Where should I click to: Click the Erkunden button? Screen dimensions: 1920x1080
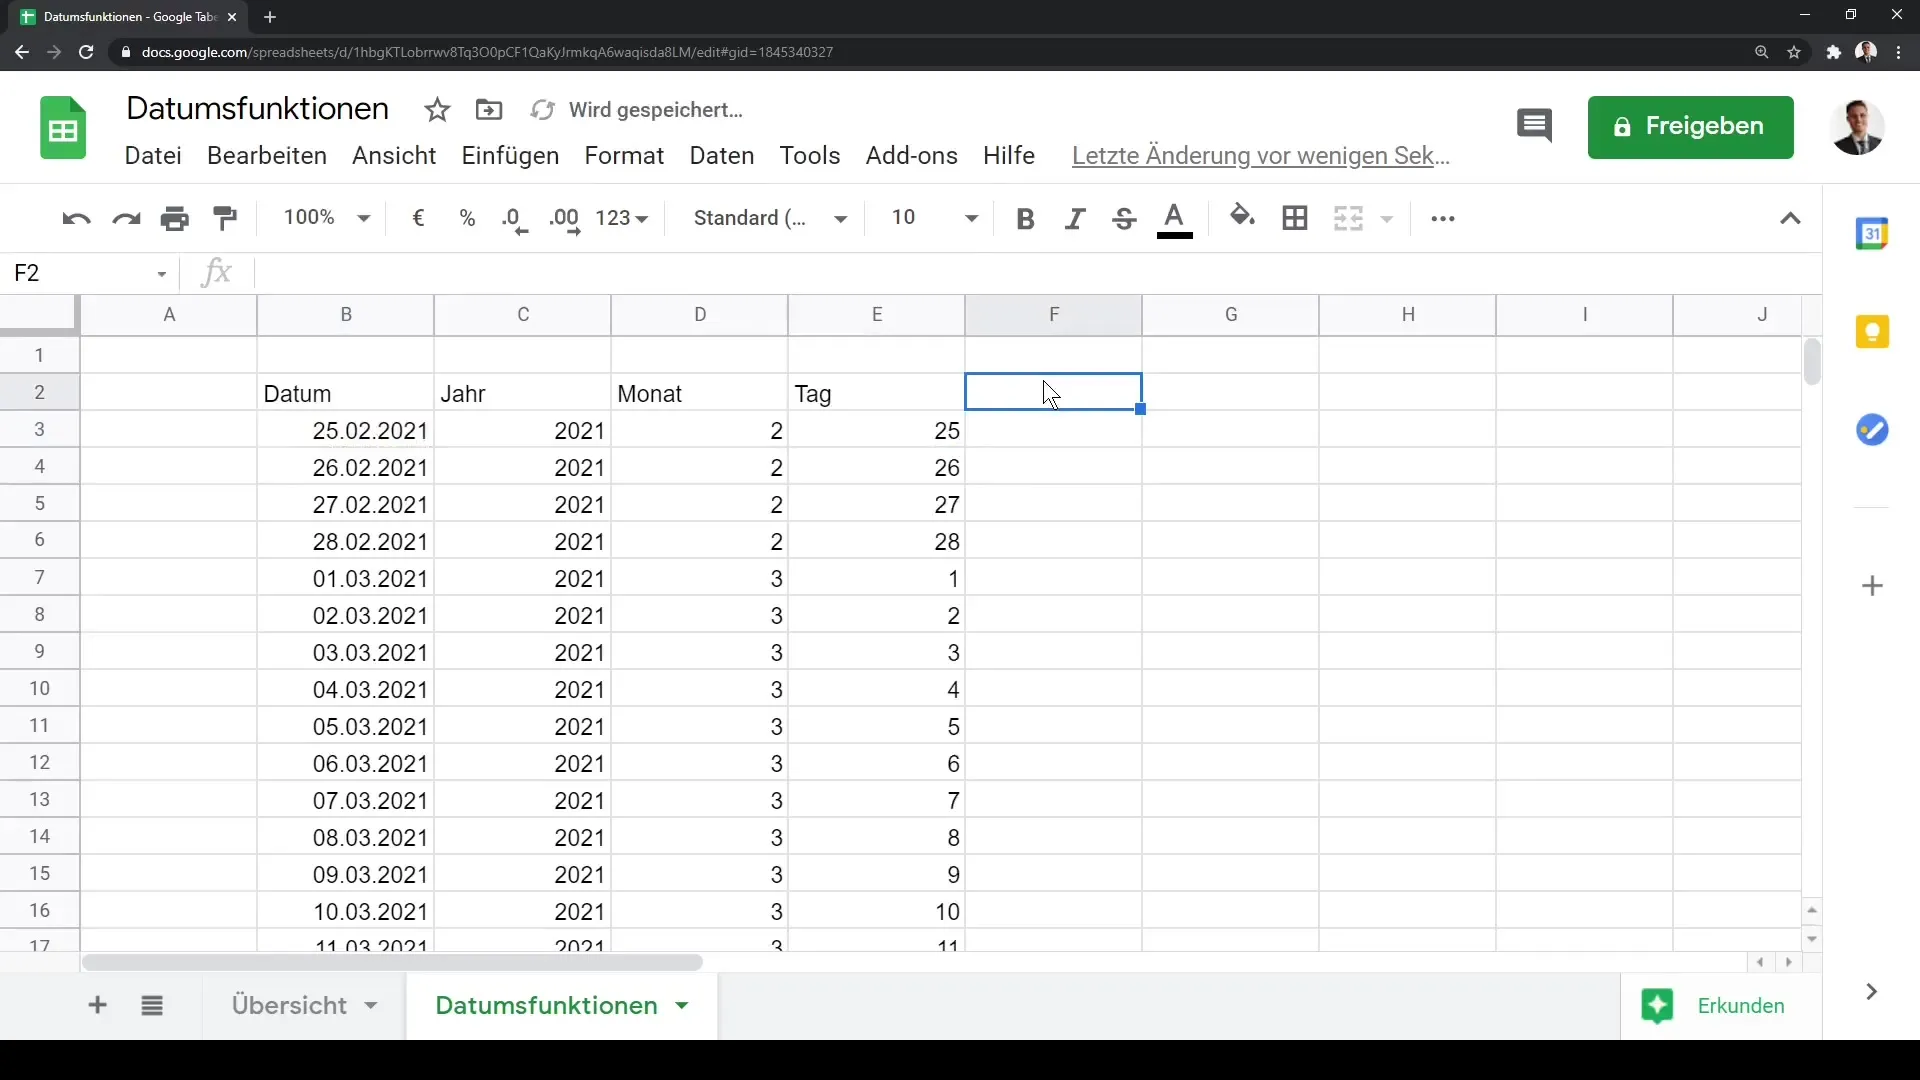(x=1713, y=1006)
